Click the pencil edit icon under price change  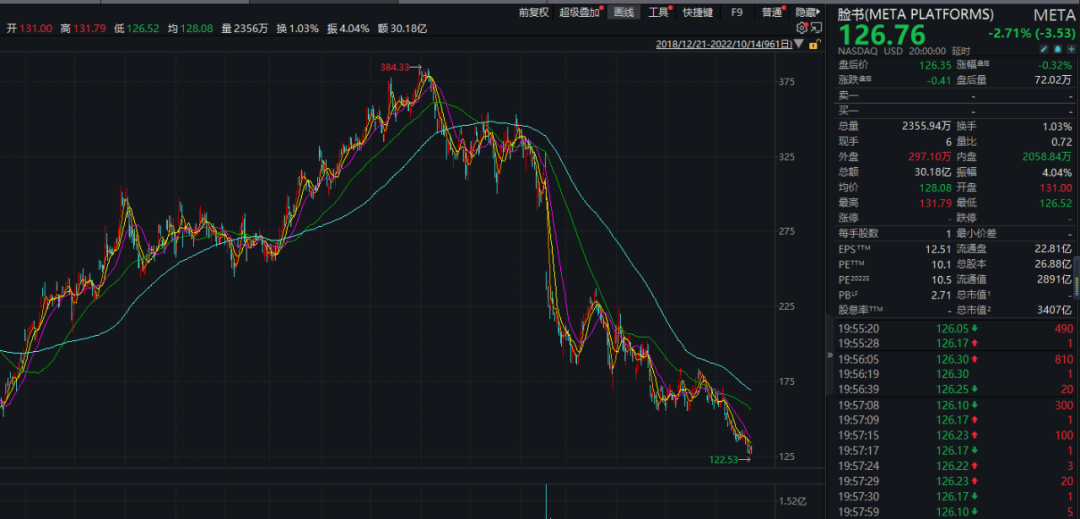[1043, 48]
